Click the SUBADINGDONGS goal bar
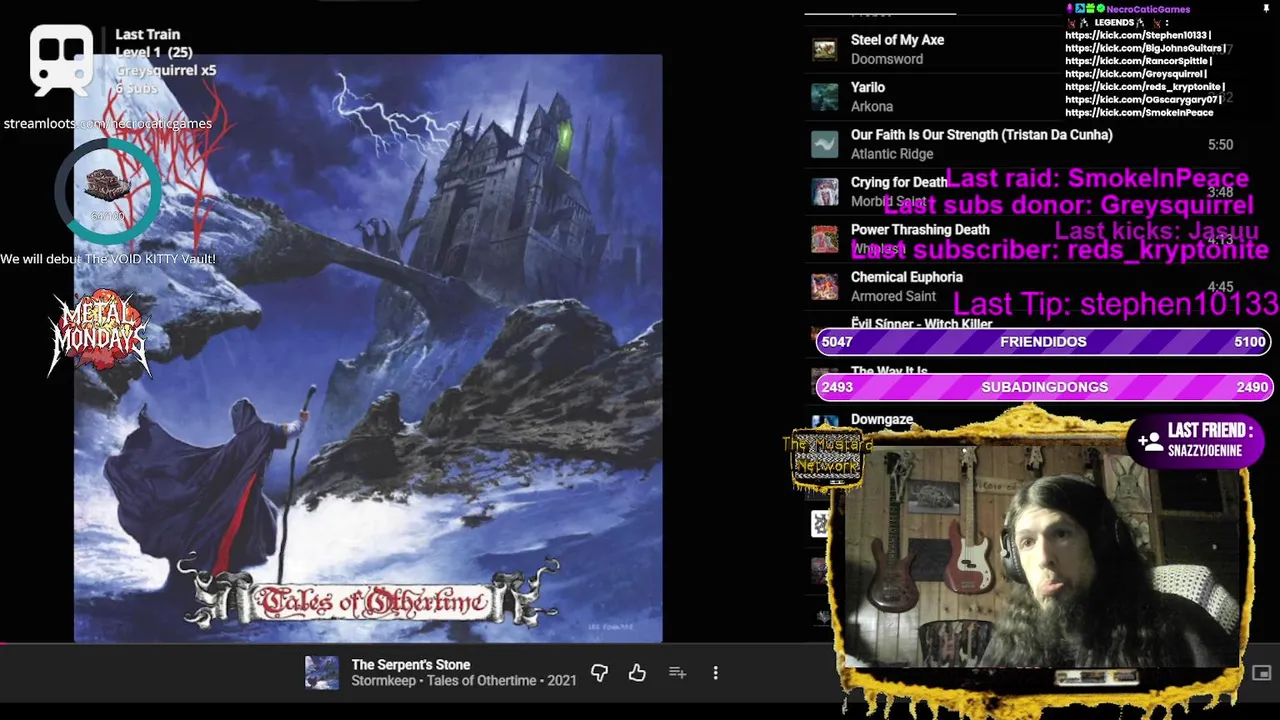Image resolution: width=1280 pixels, height=720 pixels. (x=1044, y=387)
